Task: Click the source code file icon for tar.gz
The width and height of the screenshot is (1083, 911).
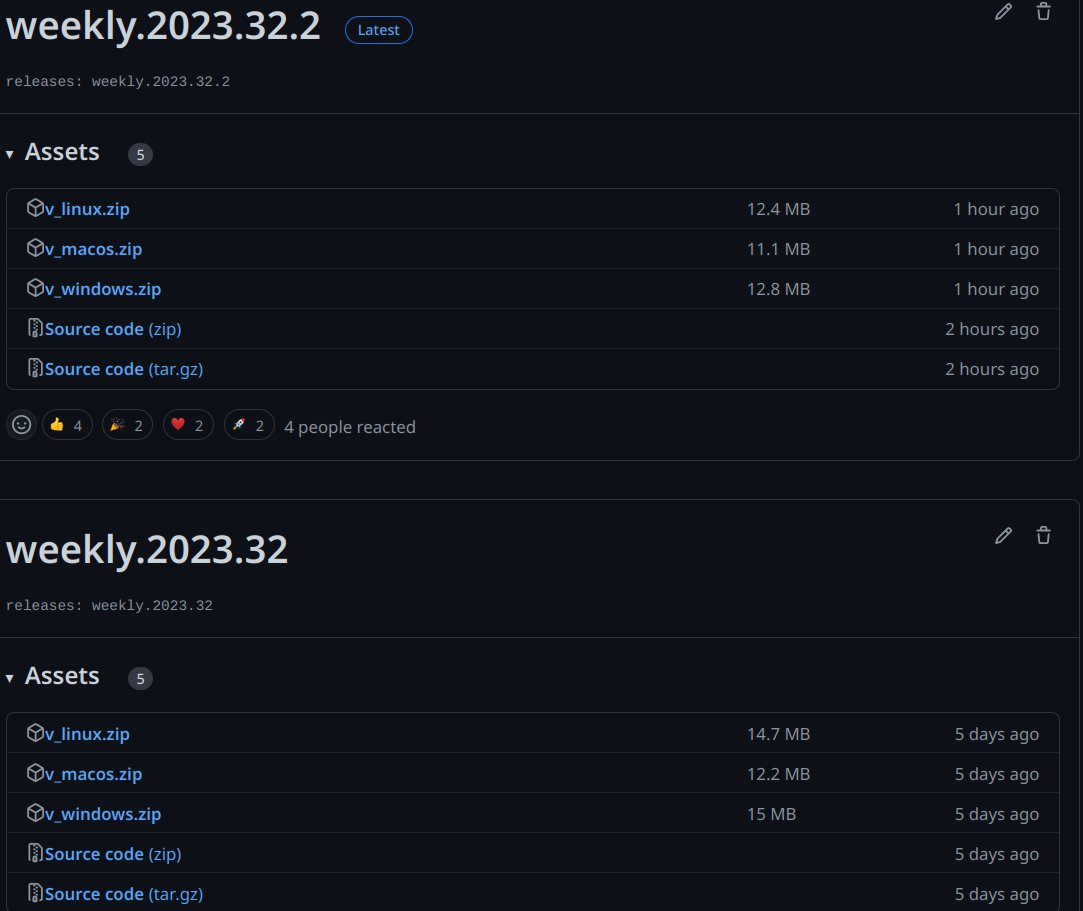Action: point(33,368)
